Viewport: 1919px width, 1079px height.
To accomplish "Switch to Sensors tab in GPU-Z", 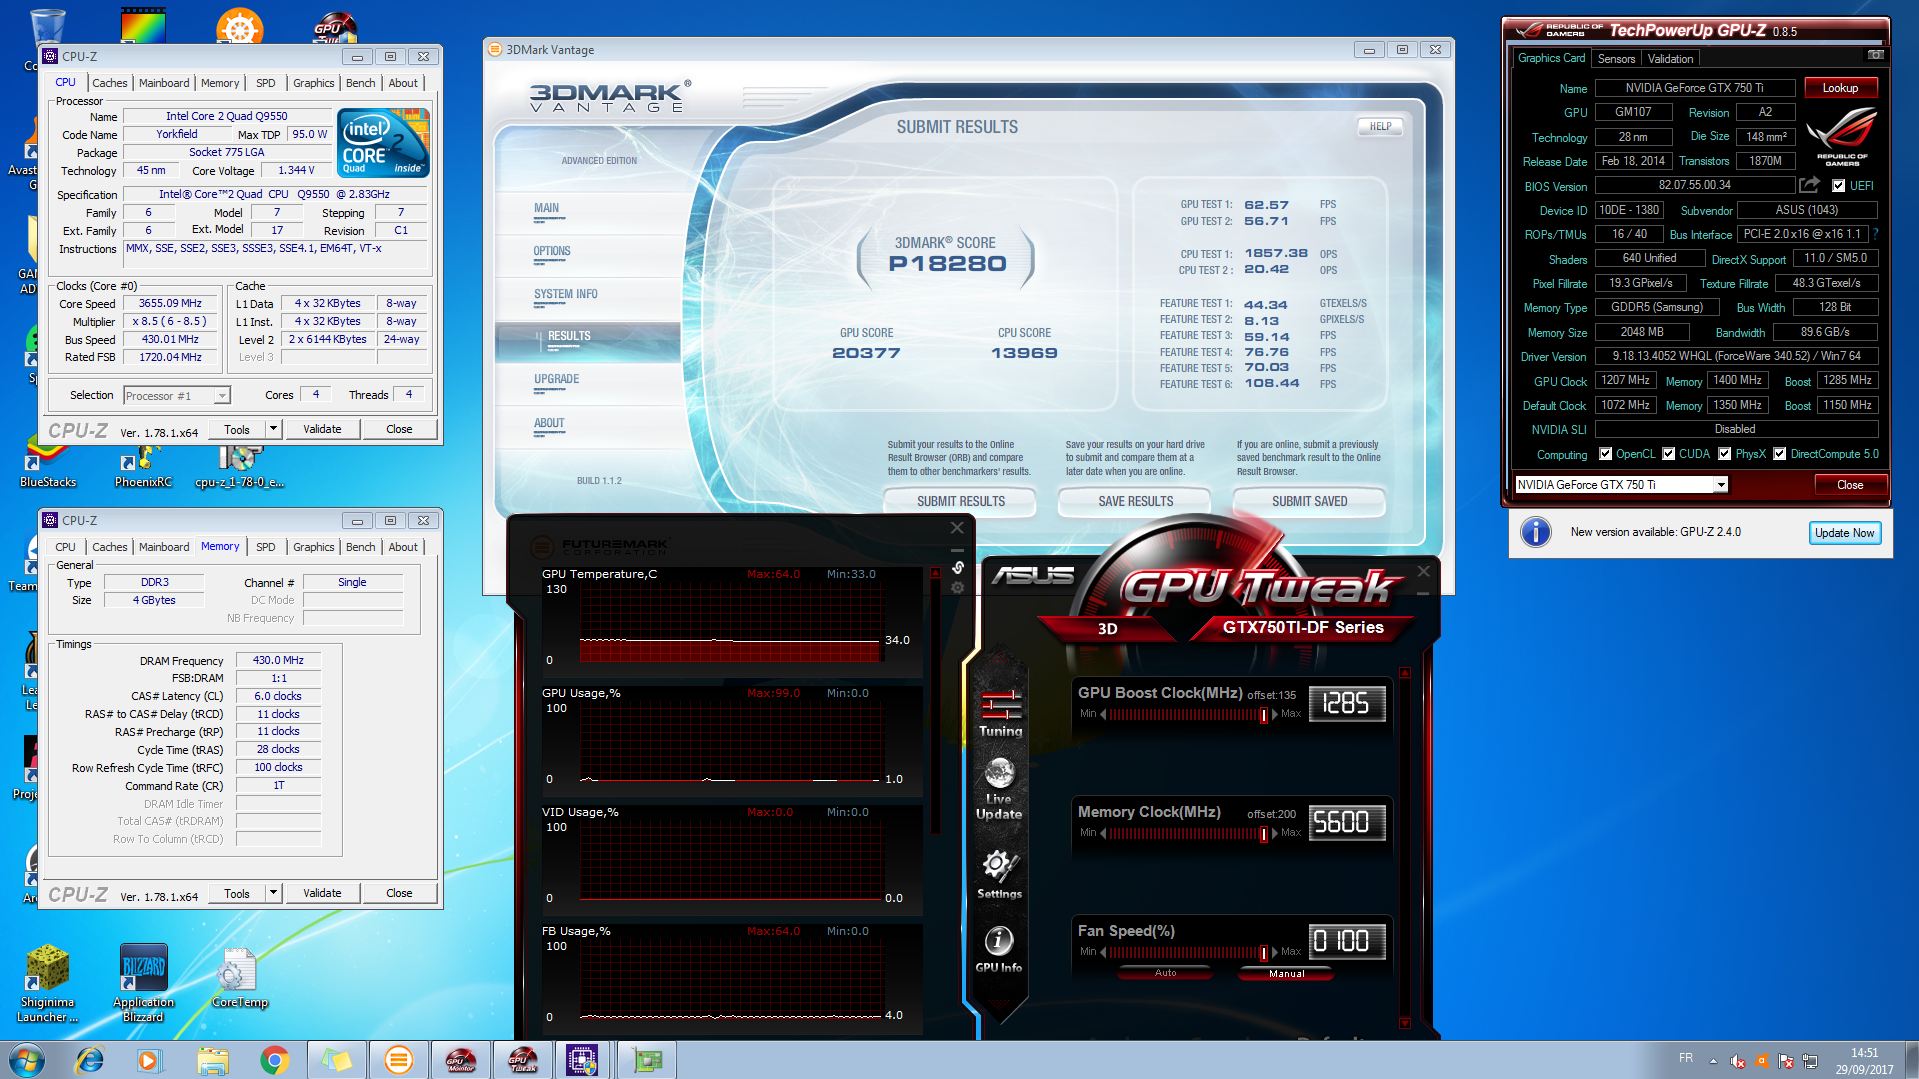I will 1616,58.
